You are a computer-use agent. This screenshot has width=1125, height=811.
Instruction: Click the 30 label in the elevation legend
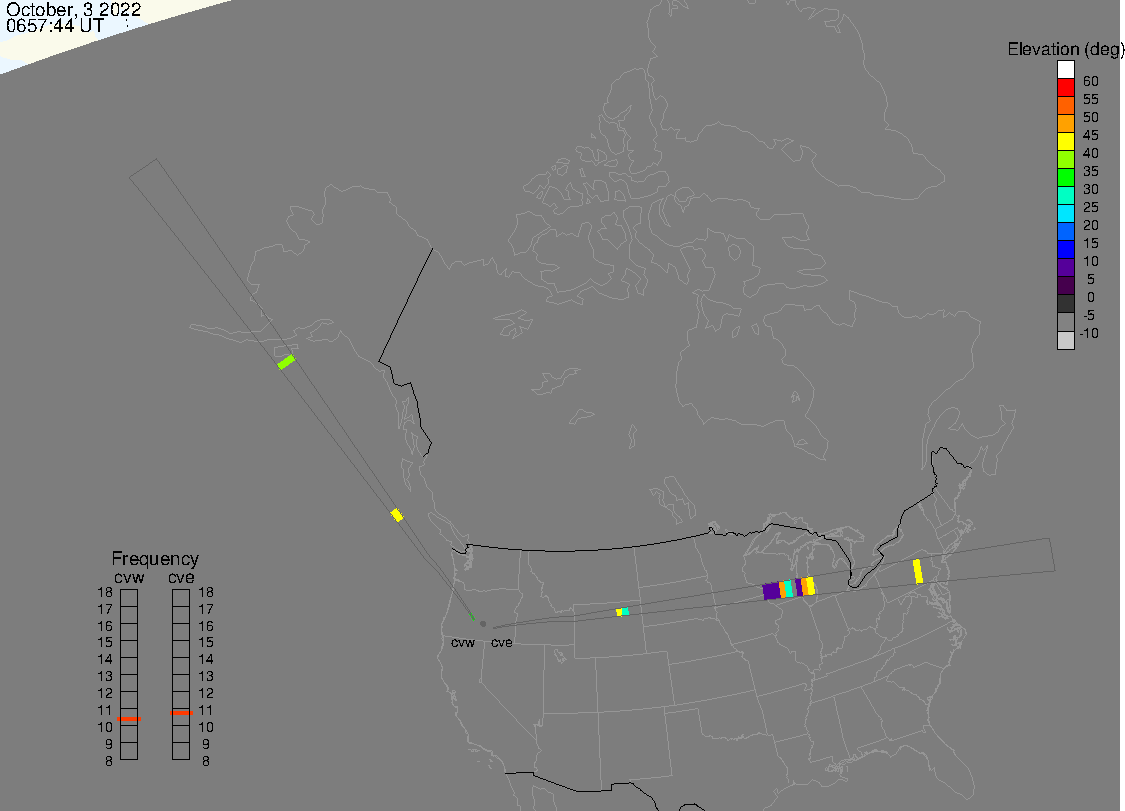pyautogui.click(x=1091, y=189)
